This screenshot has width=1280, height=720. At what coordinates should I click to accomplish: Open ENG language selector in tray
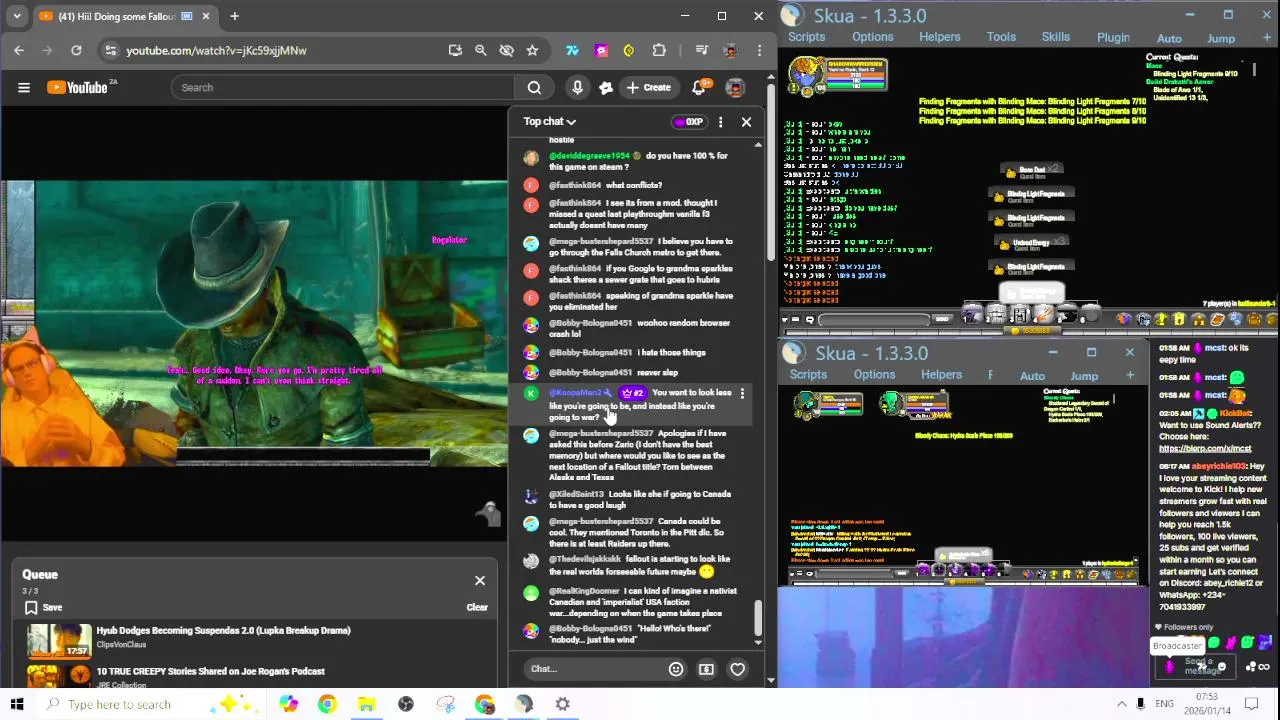[1164, 704]
